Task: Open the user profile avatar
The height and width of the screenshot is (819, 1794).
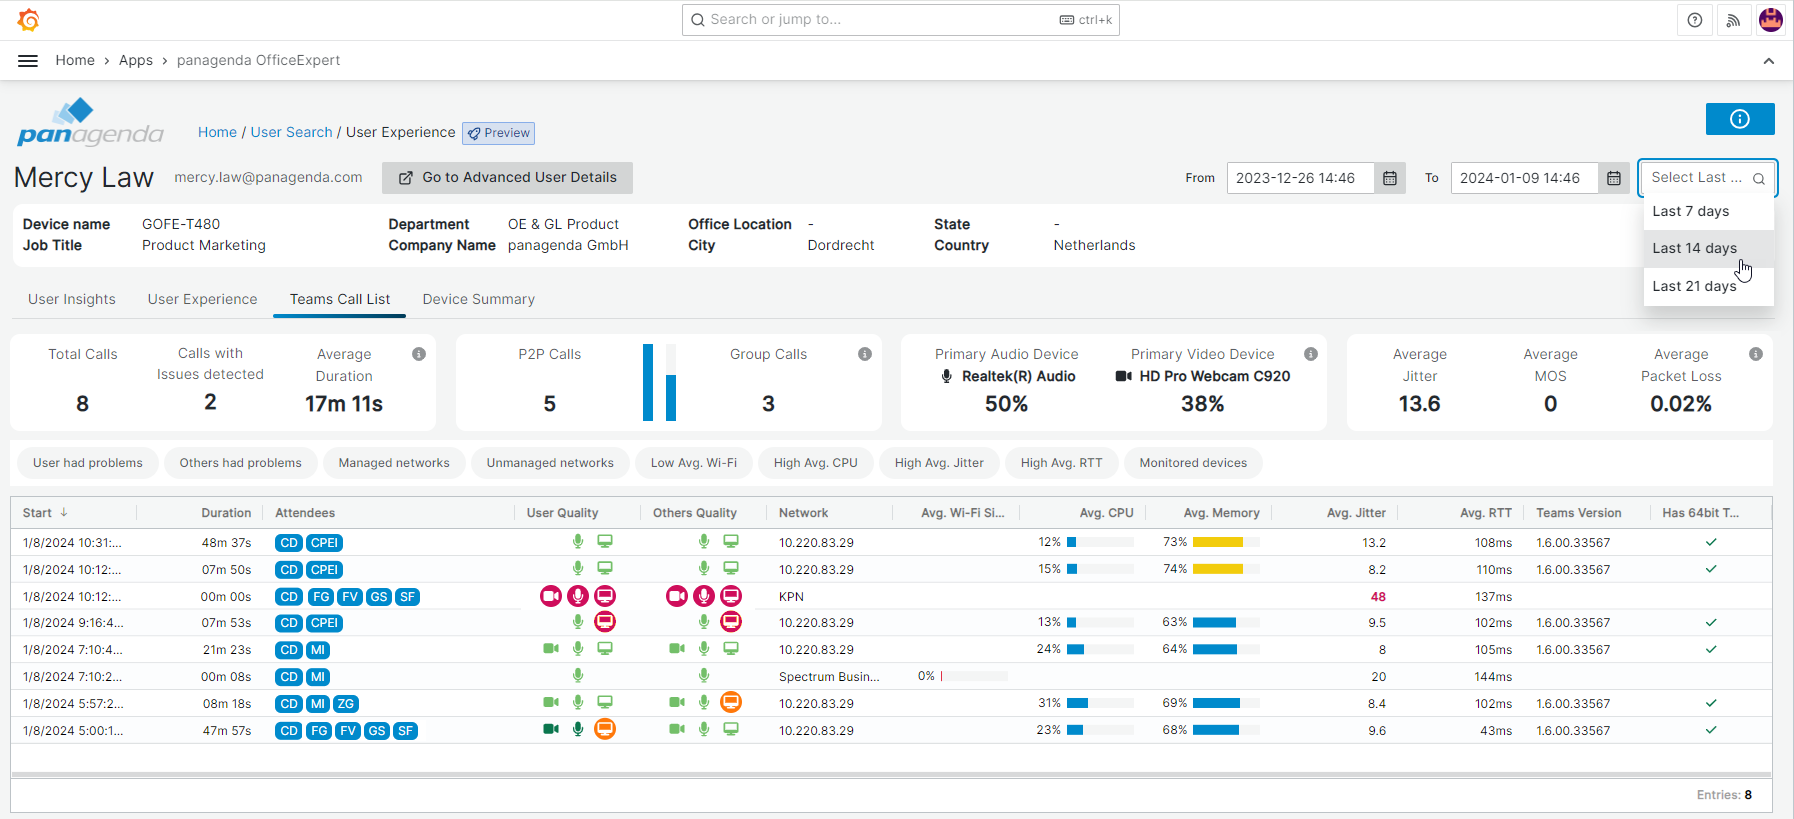Action: tap(1771, 20)
